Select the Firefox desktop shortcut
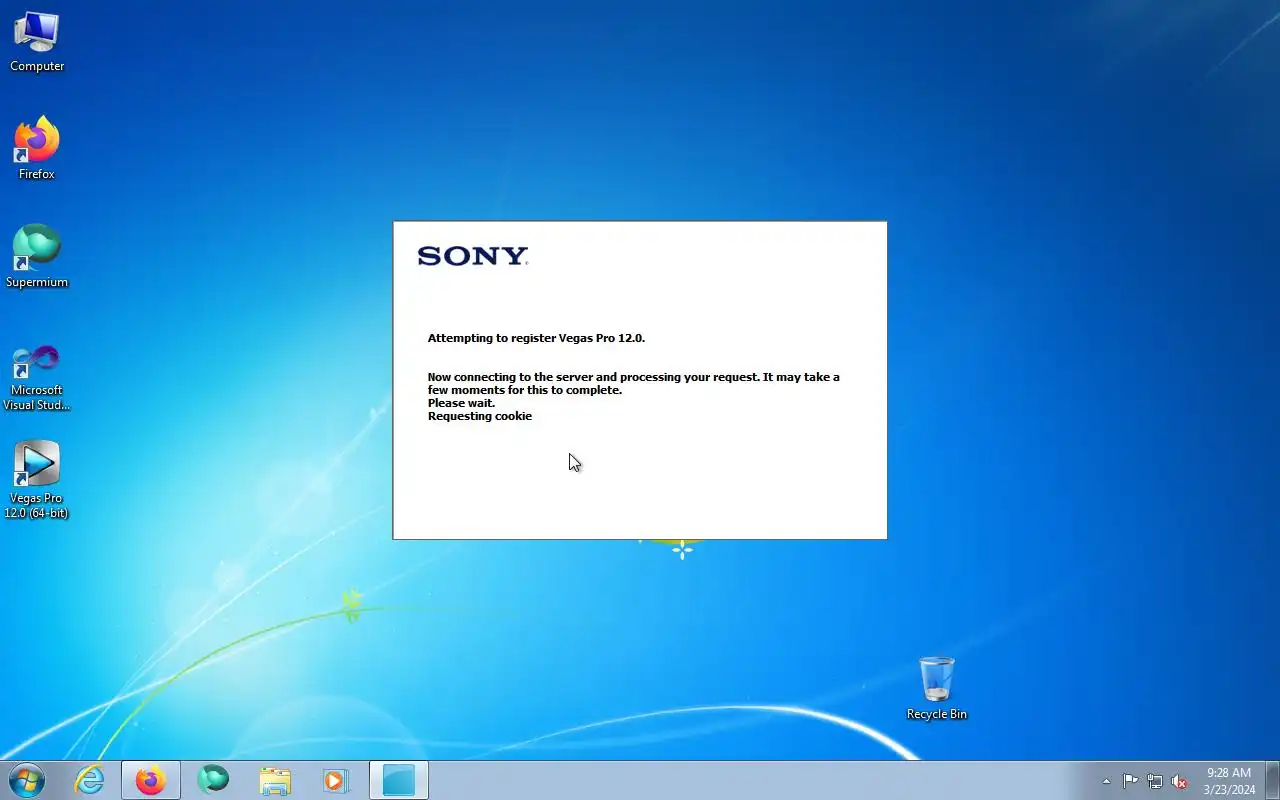 [x=37, y=149]
